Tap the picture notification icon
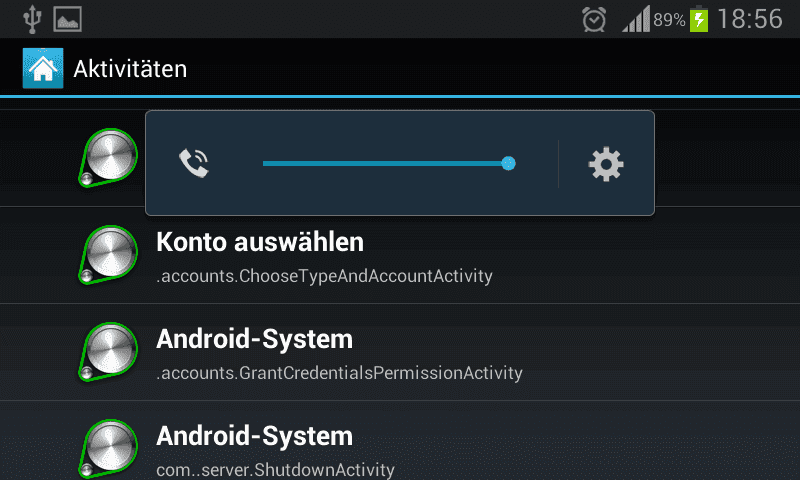Image resolution: width=800 pixels, height=480 pixels. (67, 19)
